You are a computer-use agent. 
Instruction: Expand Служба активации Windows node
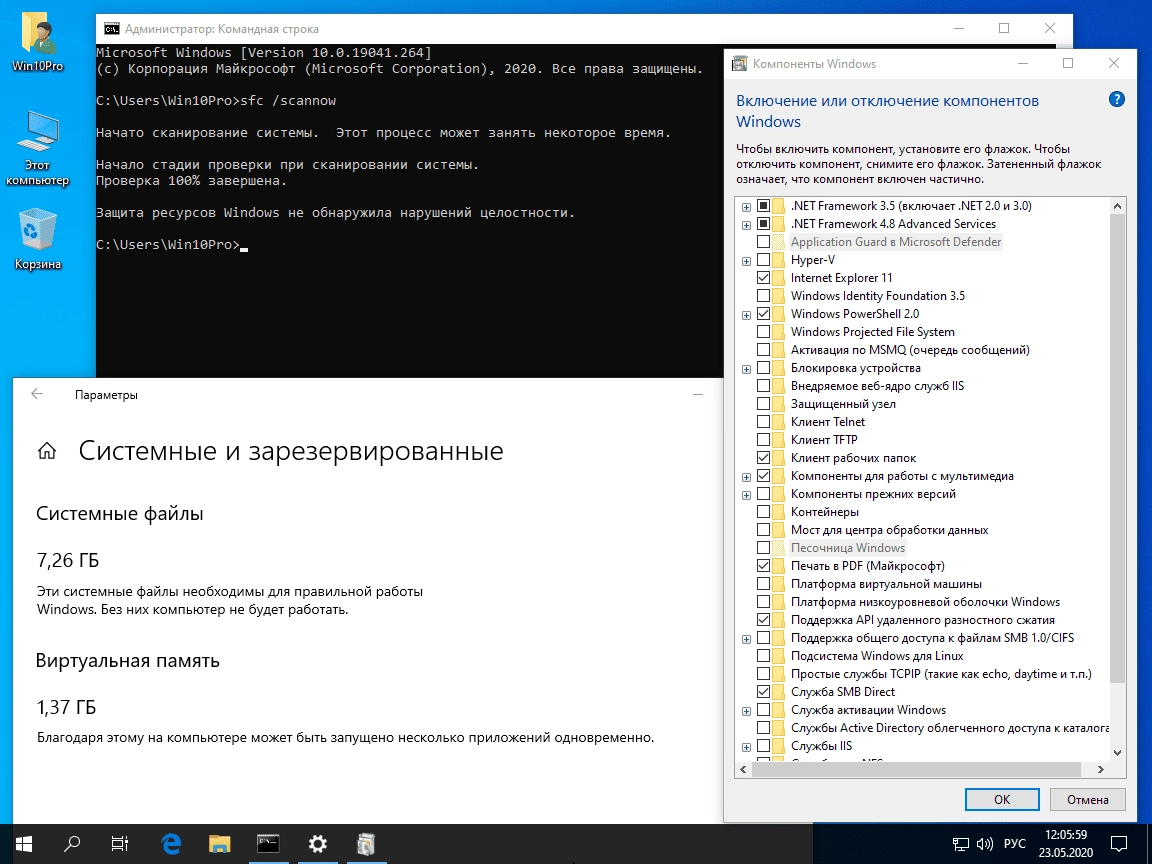pos(746,711)
